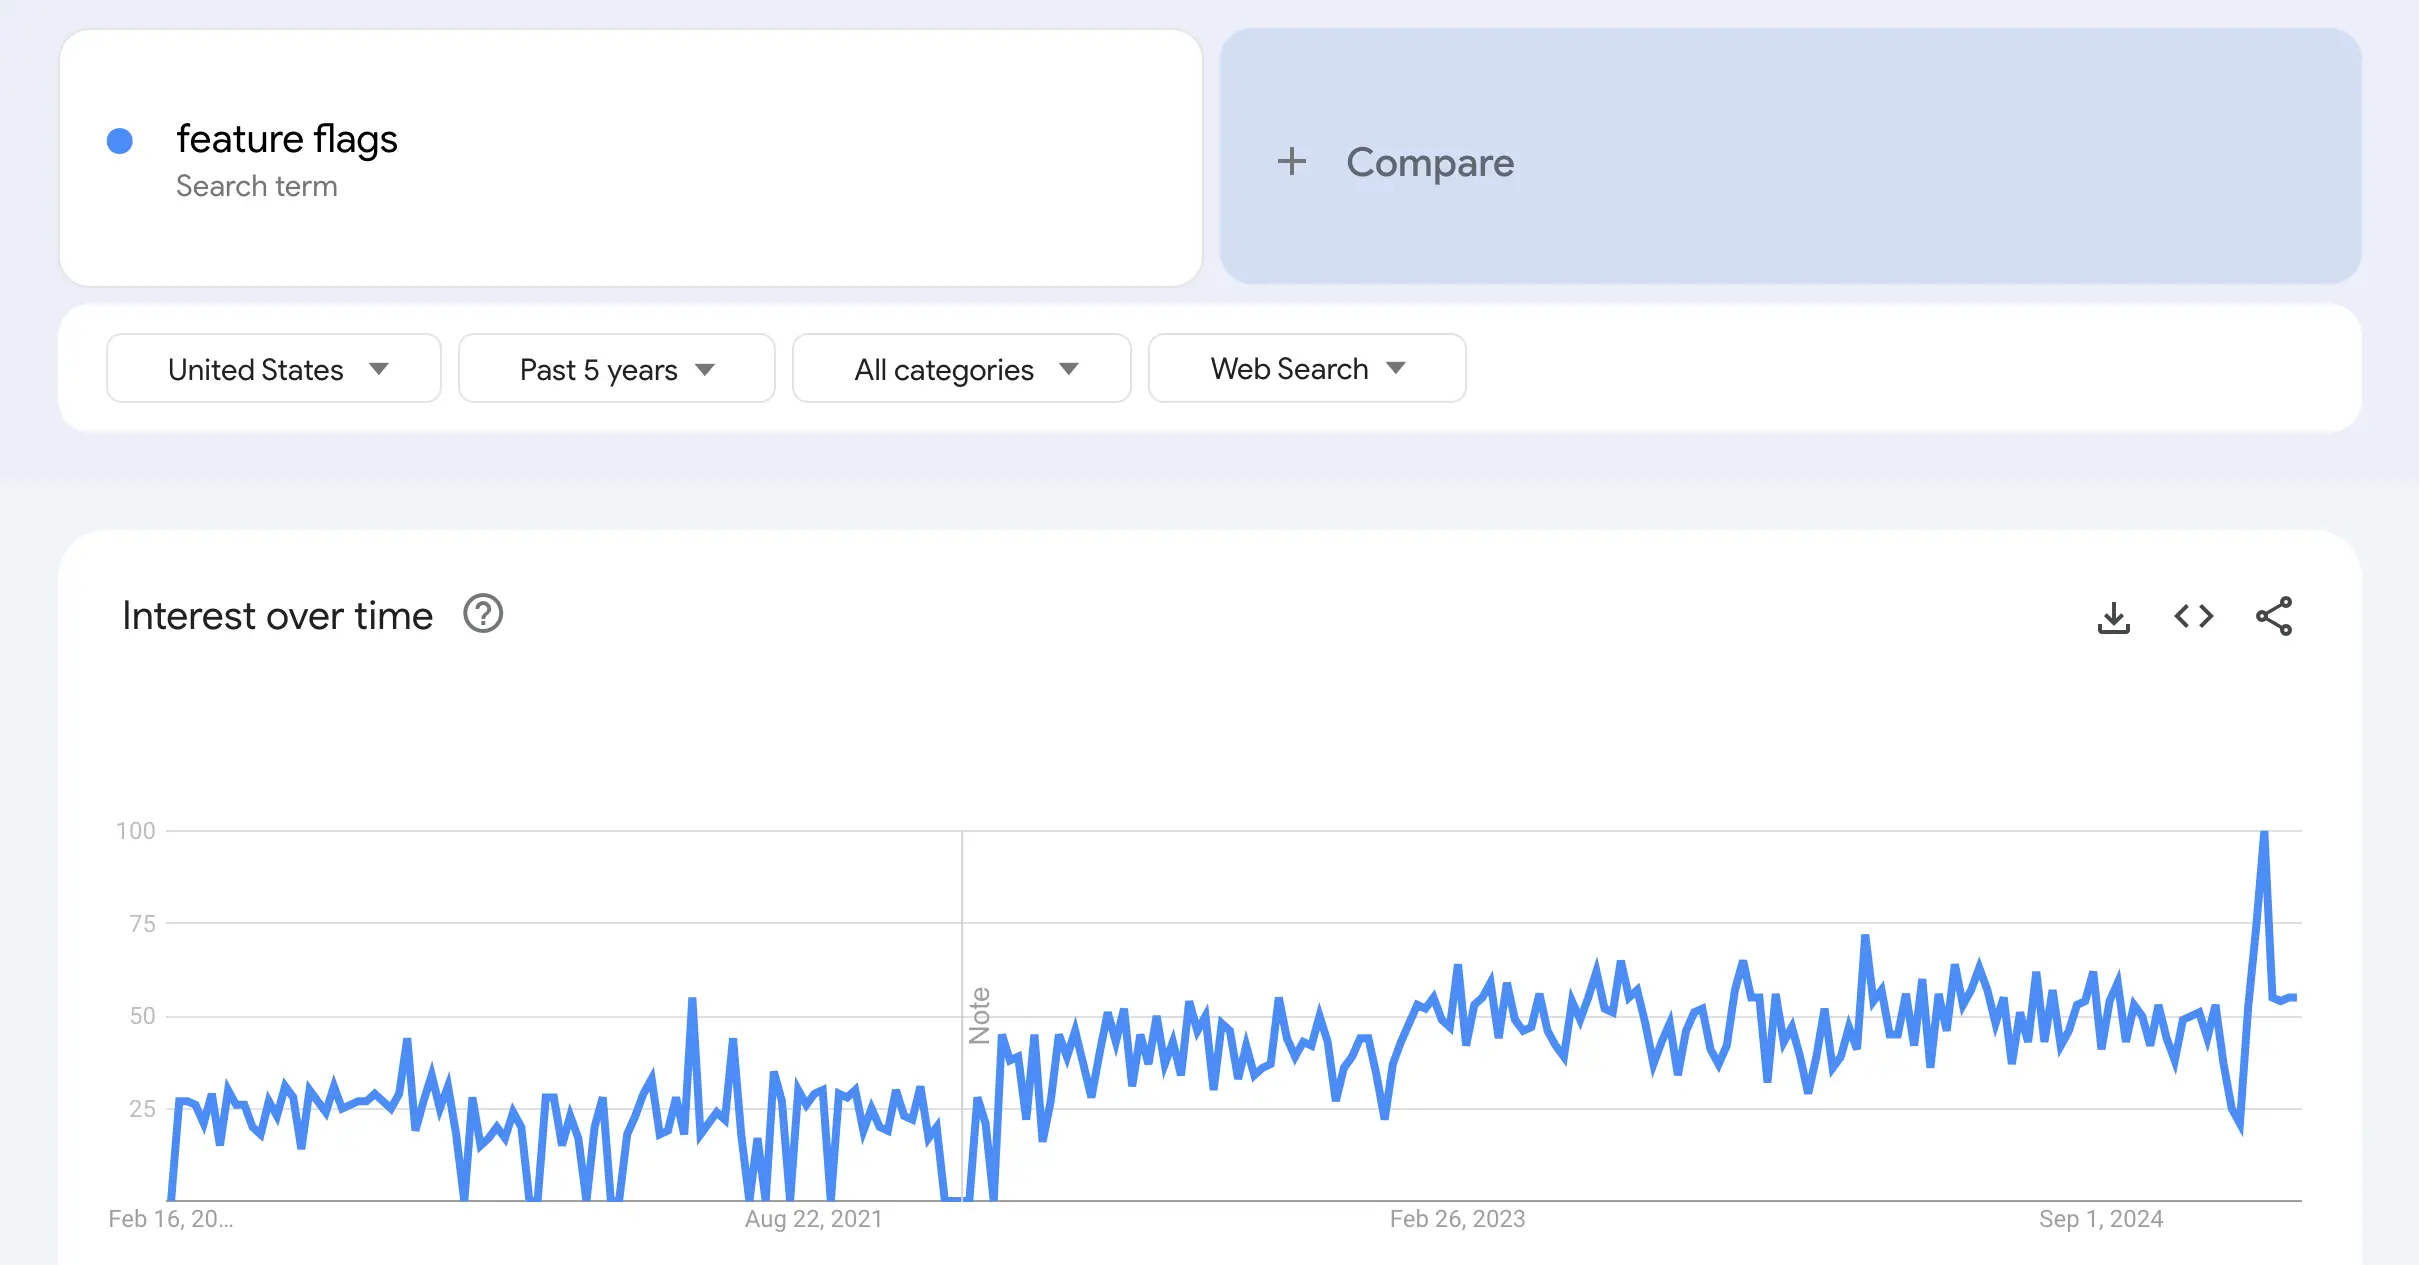Screen dimensions: 2419x1265
Task: Click the plus icon beside Compare
Action: (1292, 162)
